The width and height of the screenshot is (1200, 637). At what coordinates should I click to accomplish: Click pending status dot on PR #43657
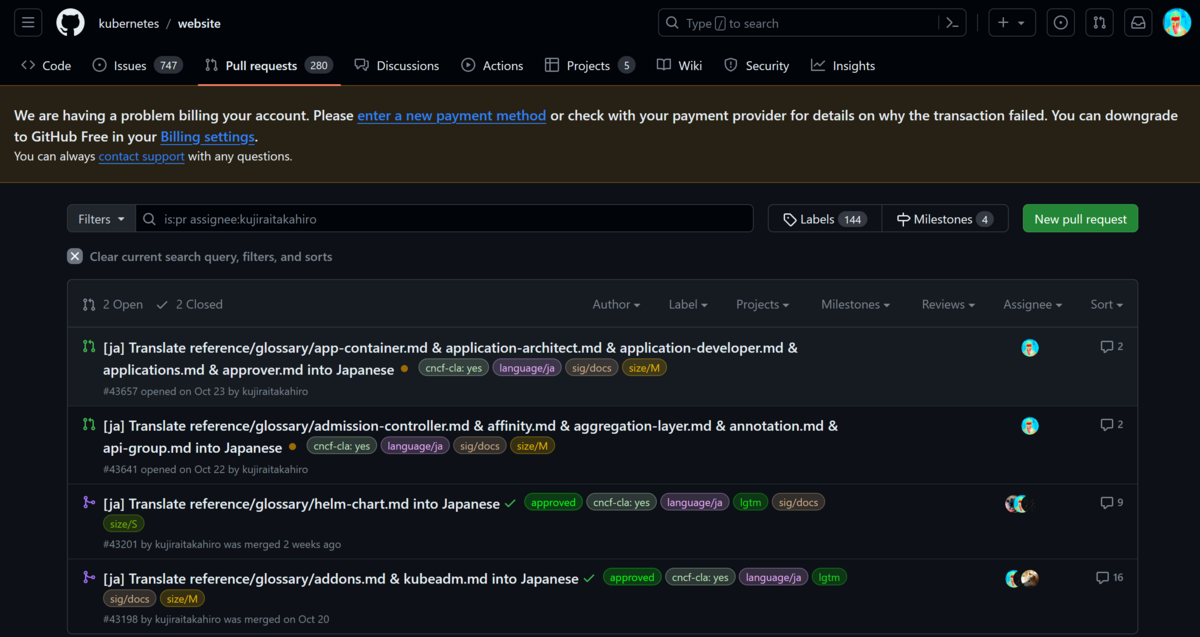click(x=404, y=369)
